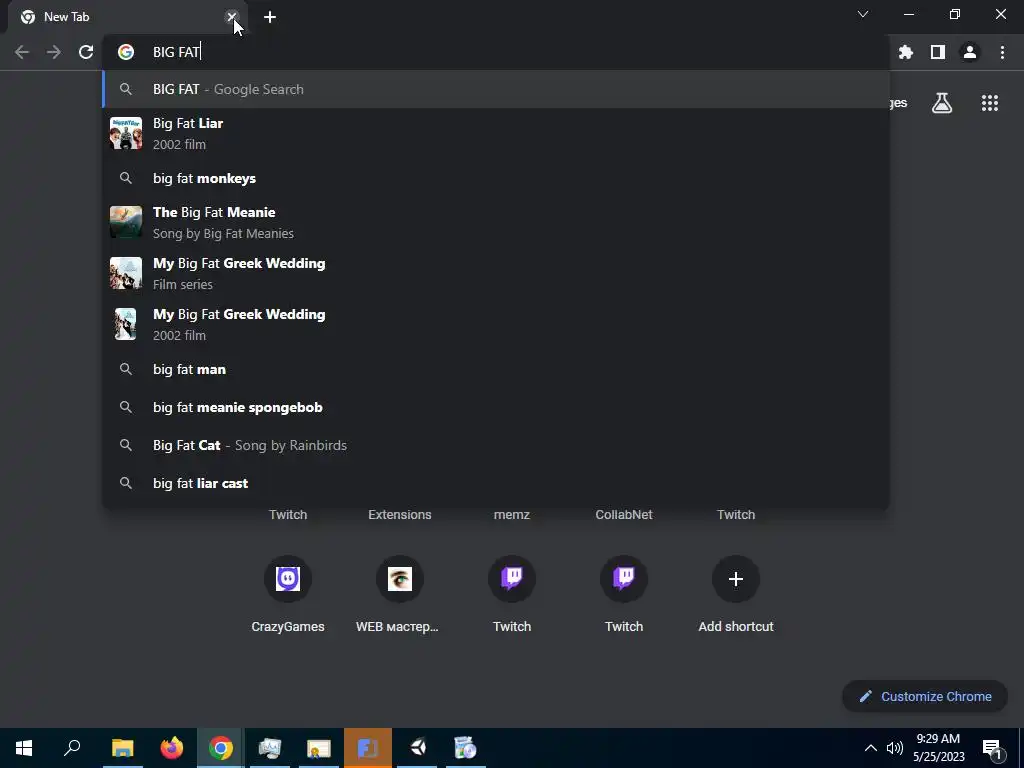Open Chrome's three-dot menu
The image size is (1024, 768).
1002,52
